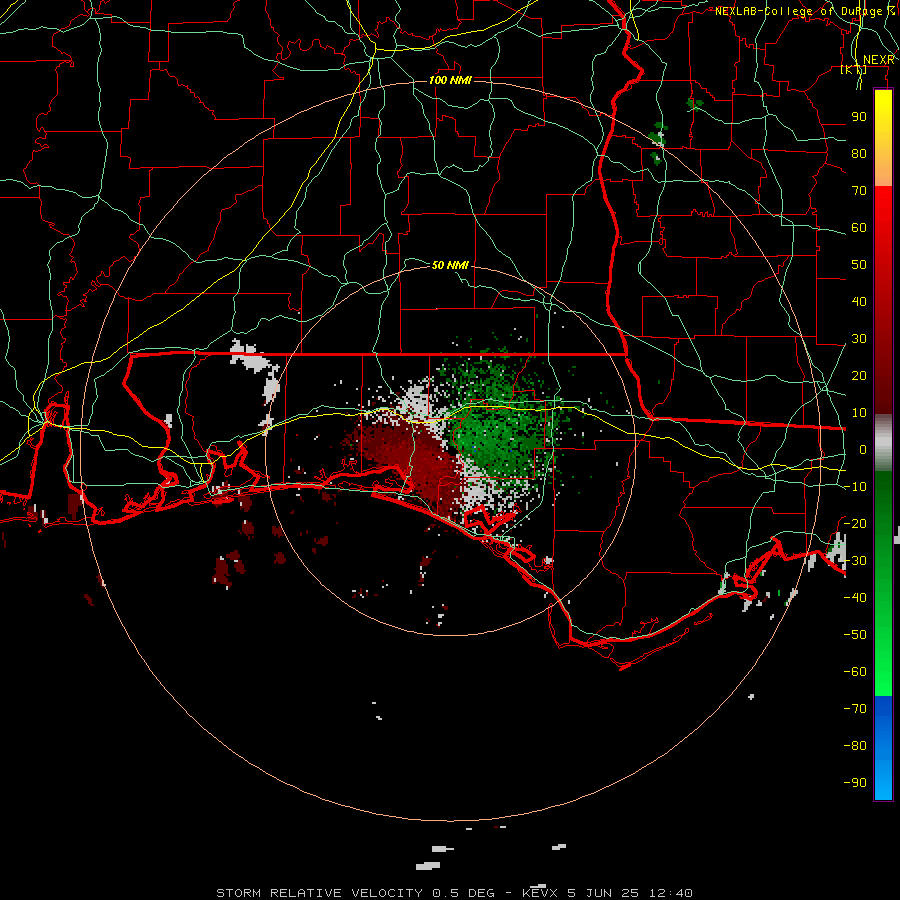Click the 90 value on velocity scale

coord(859,117)
